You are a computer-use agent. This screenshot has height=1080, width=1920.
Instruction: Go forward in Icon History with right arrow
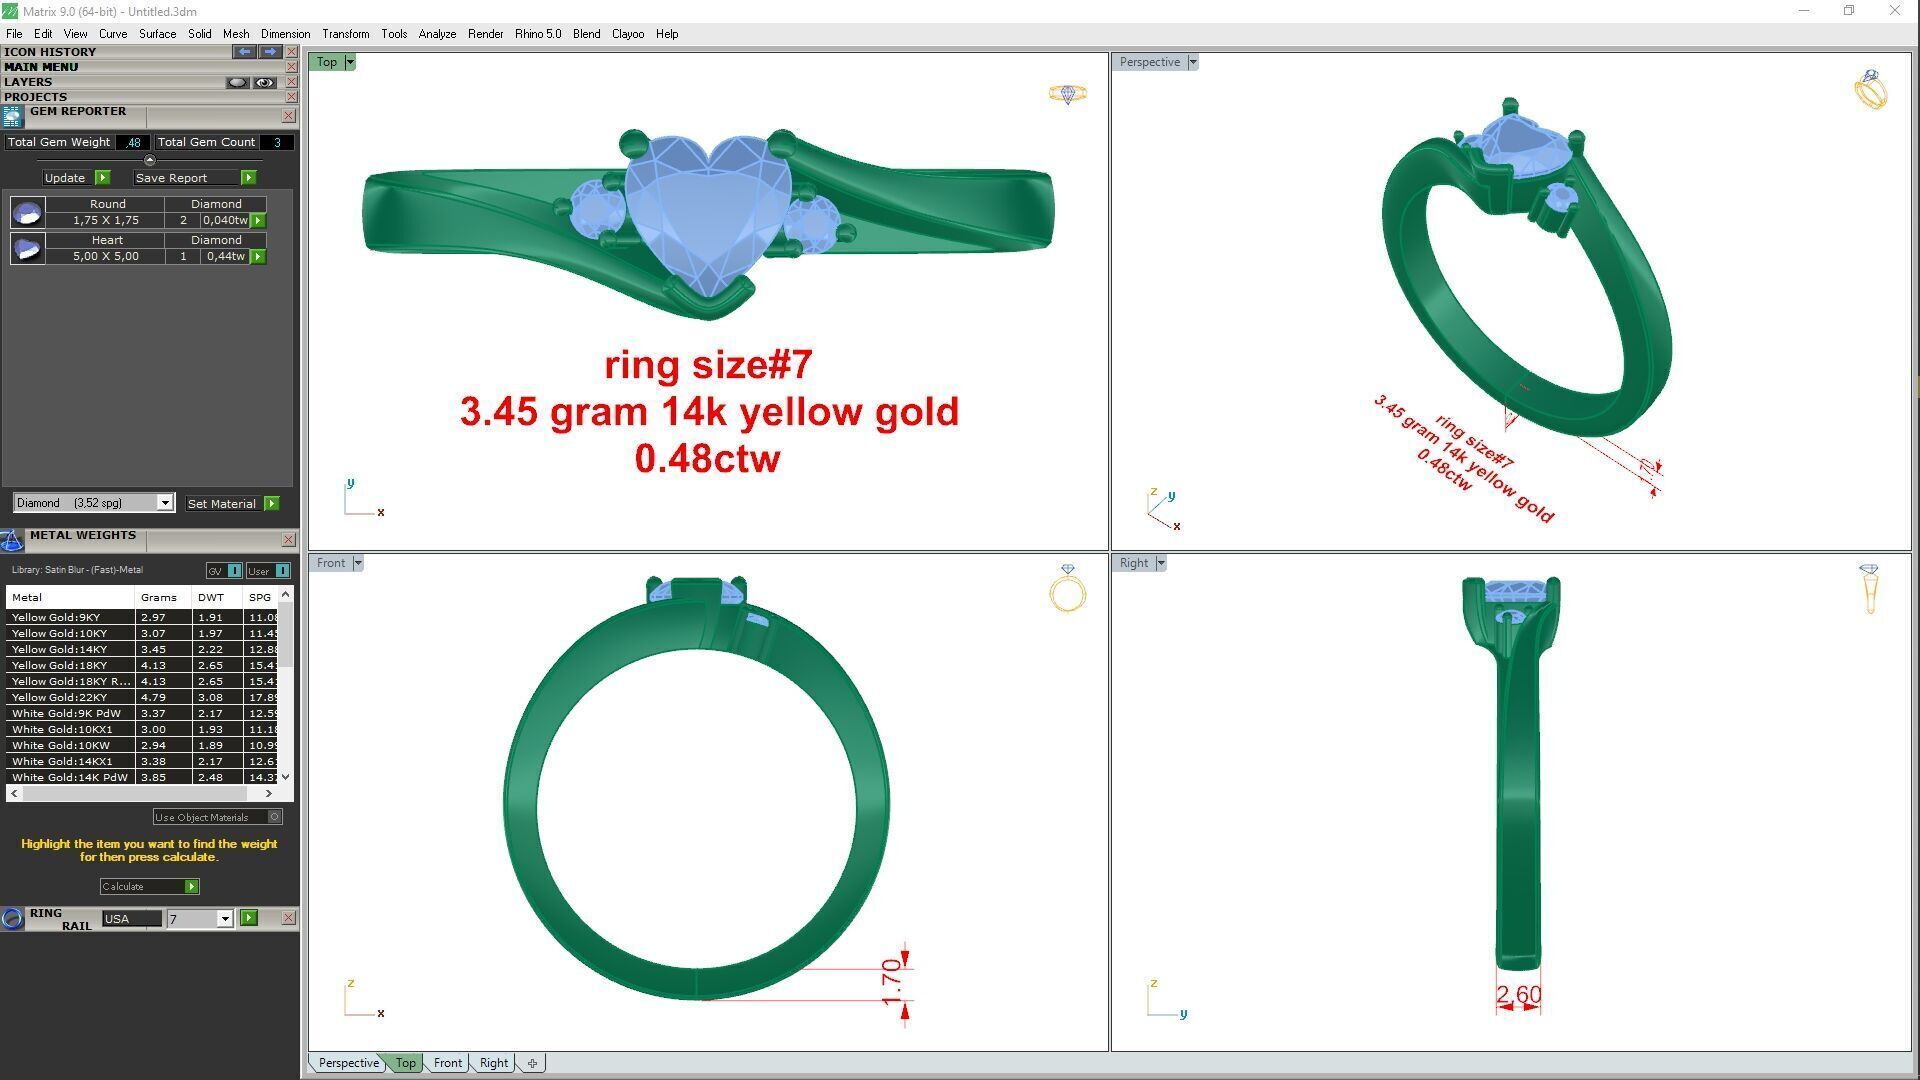270,51
